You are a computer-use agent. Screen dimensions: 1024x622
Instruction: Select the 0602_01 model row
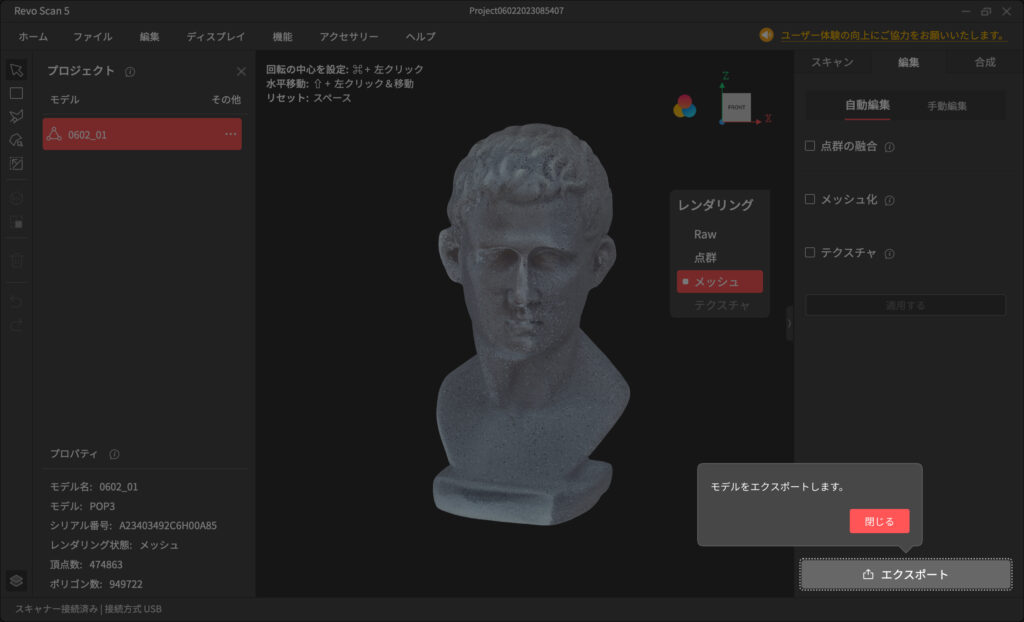[x=142, y=134]
